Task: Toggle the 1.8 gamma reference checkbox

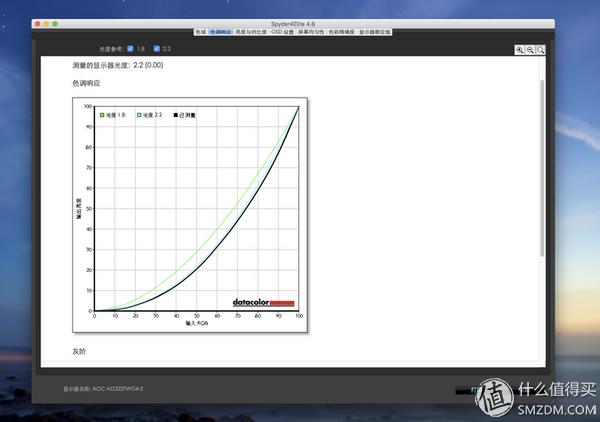Action: click(131, 48)
